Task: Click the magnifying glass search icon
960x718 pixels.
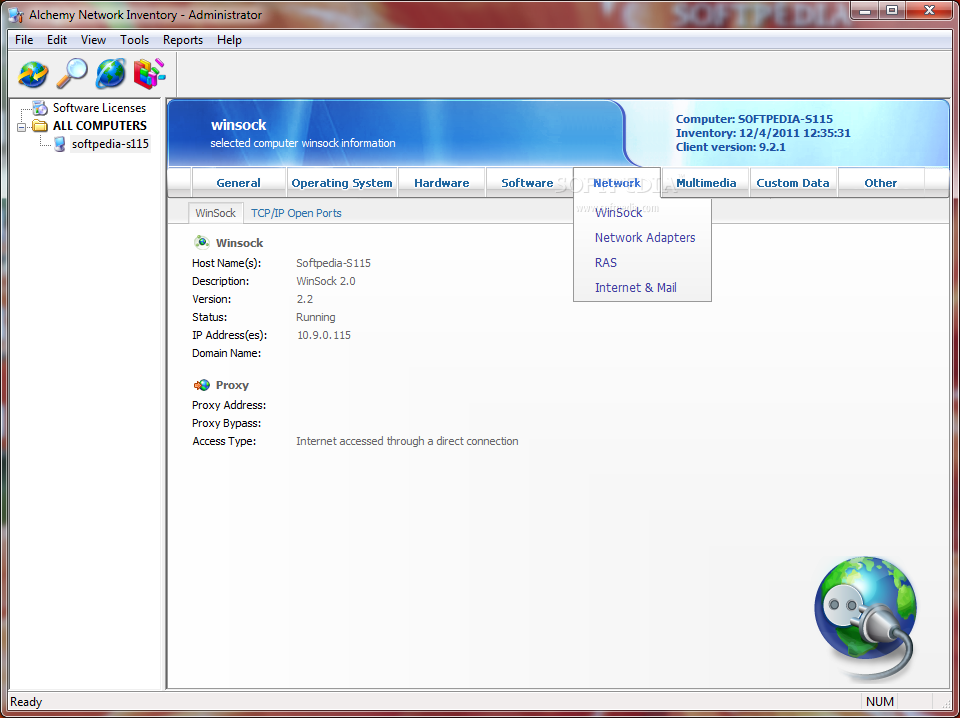Action: [x=72, y=73]
